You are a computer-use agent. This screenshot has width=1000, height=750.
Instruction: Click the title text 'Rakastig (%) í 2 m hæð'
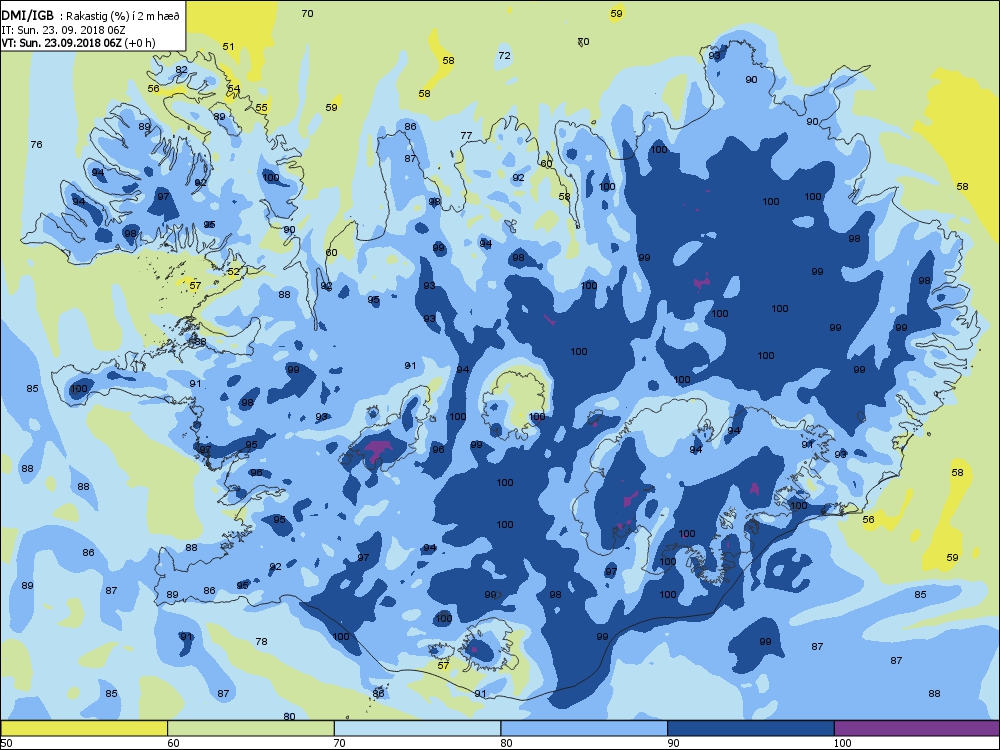(122, 17)
